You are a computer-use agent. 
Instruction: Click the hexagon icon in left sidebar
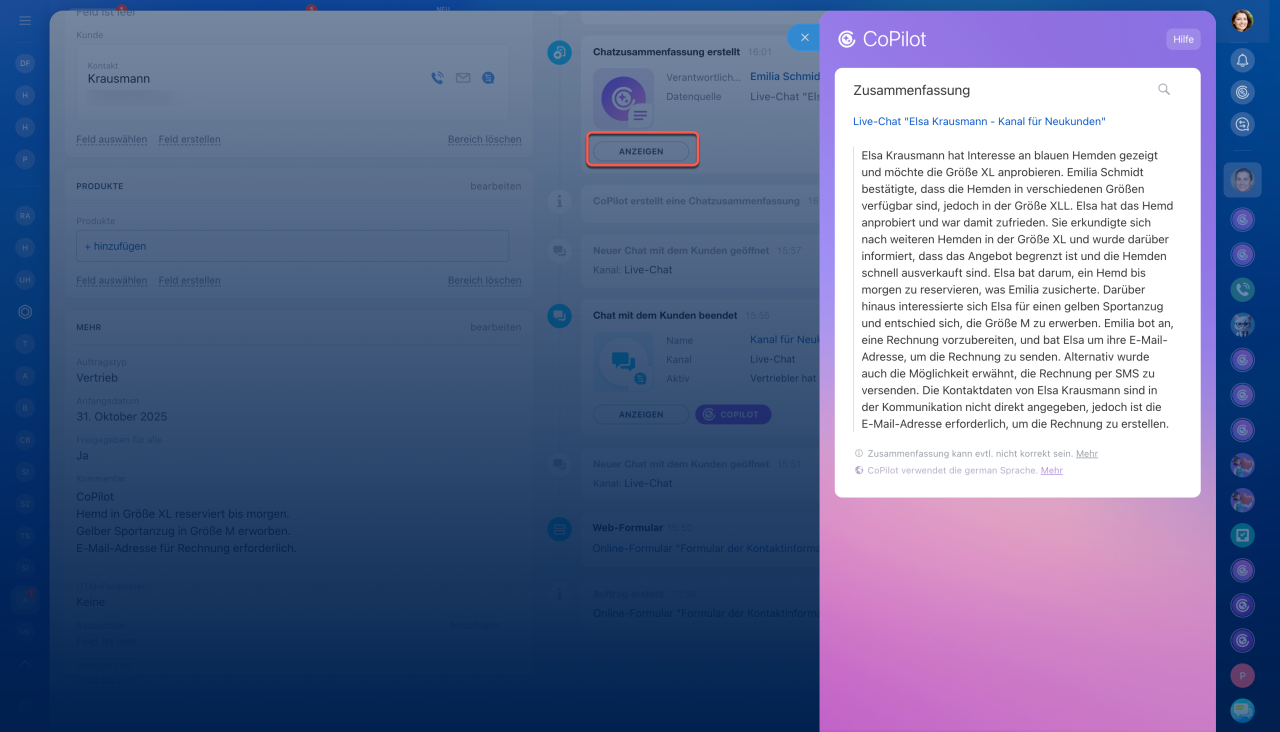pyautogui.click(x=25, y=312)
